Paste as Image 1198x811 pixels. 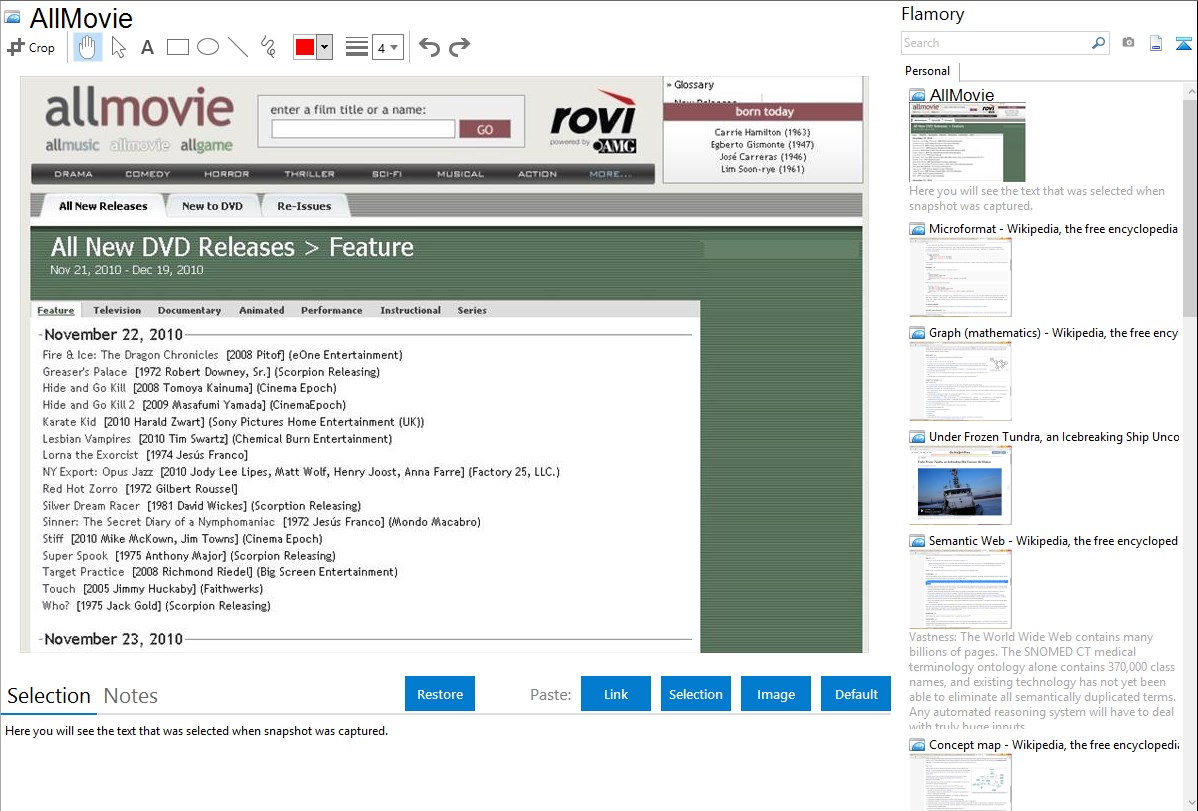[x=775, y=694]
